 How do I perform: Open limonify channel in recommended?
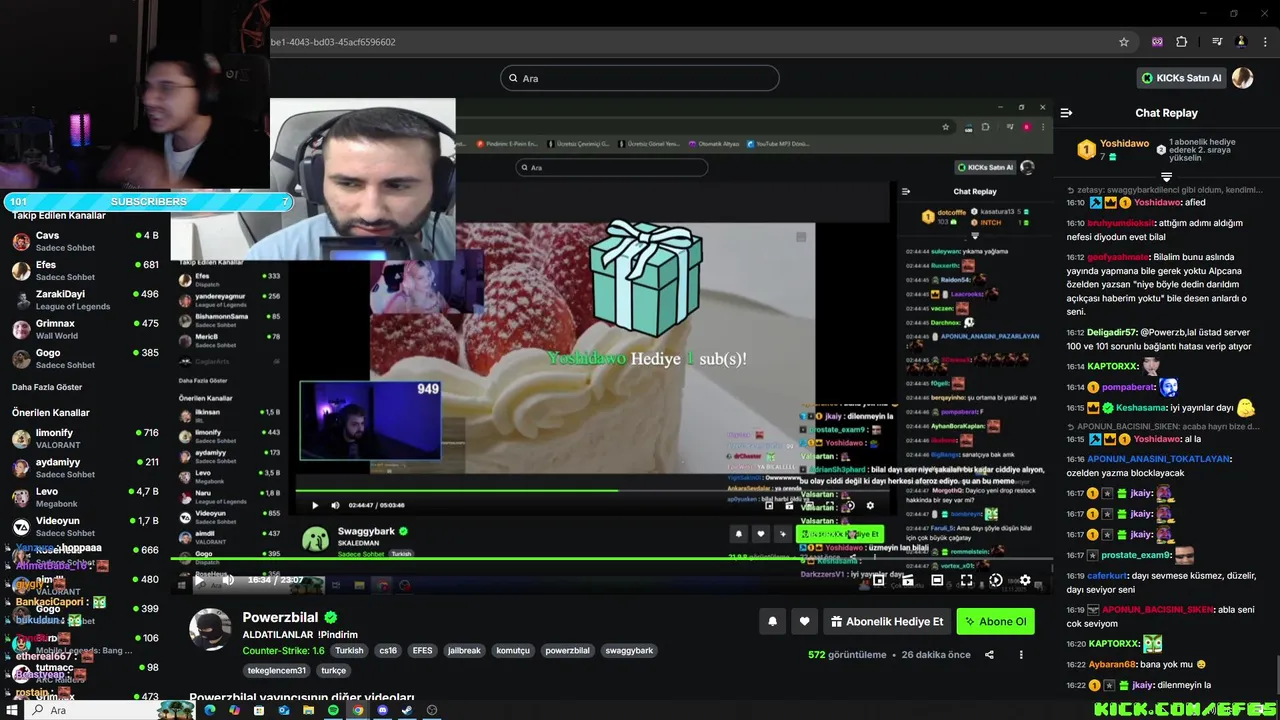[x=85, y=438]
